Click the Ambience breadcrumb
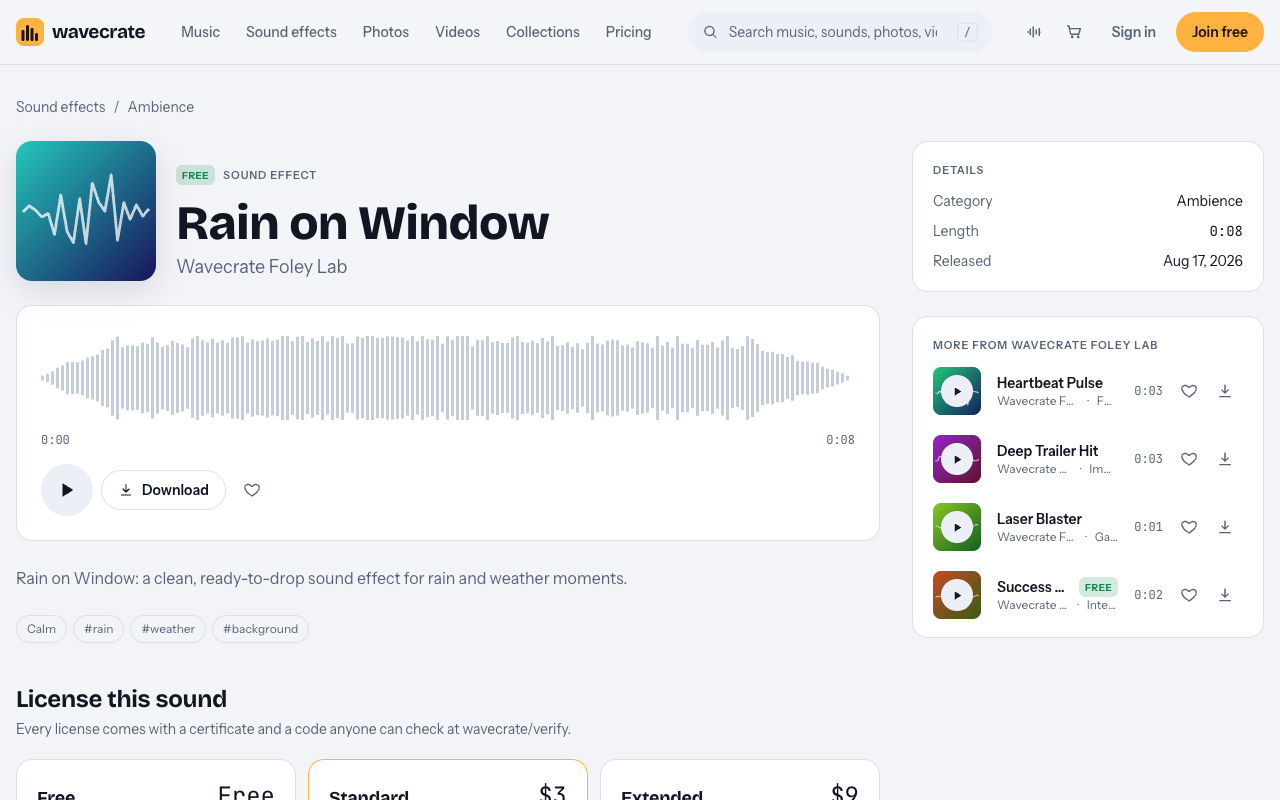The width and height of the screenshot is (1280, 800). (x=161, y=107)
